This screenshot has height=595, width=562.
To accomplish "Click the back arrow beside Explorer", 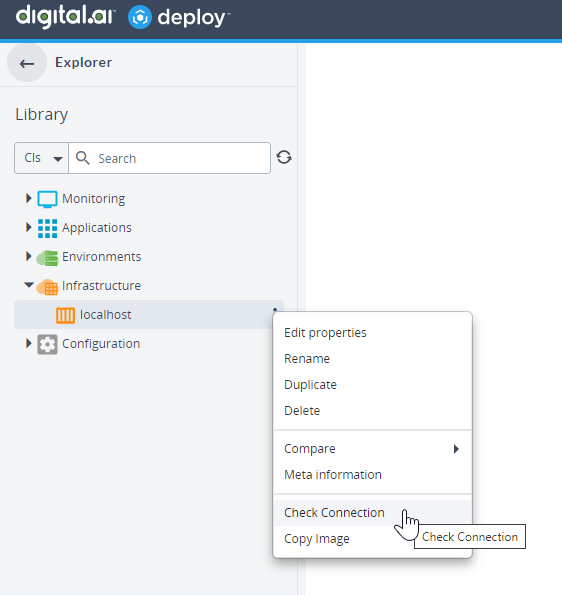I will point(27,63).
